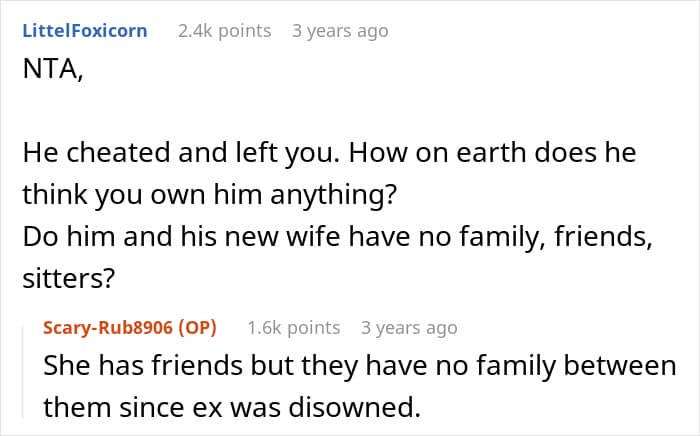Click the 1.6k points score
This screenshot has height=436, width=700.
293,327
